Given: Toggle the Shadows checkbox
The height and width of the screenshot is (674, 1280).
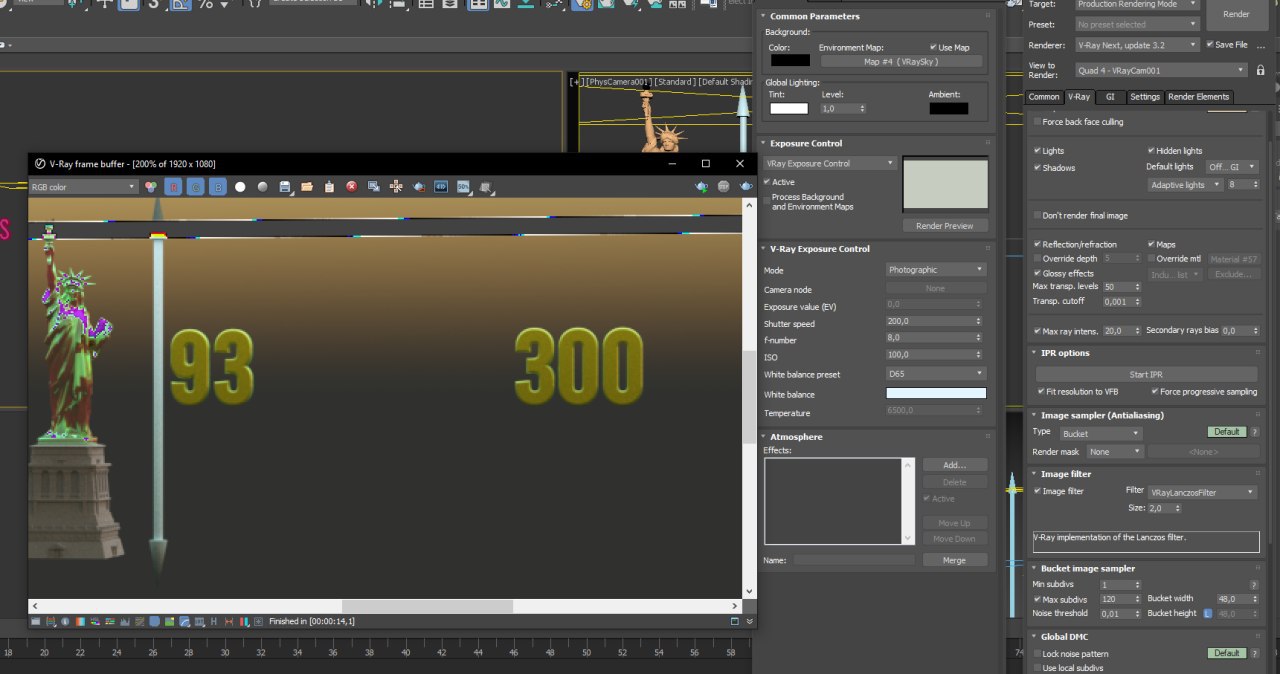Looking at the screenshot, I should (1037, 168).
